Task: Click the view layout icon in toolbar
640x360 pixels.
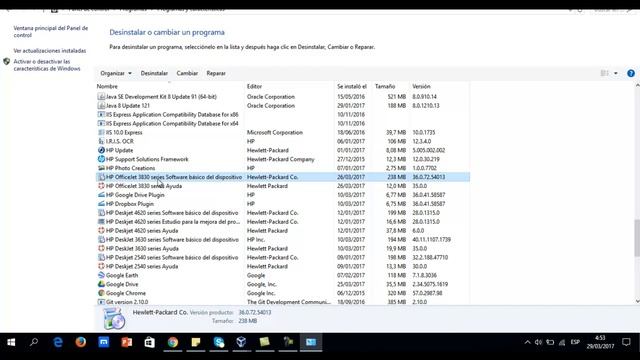Action: [x=604, y=73]
